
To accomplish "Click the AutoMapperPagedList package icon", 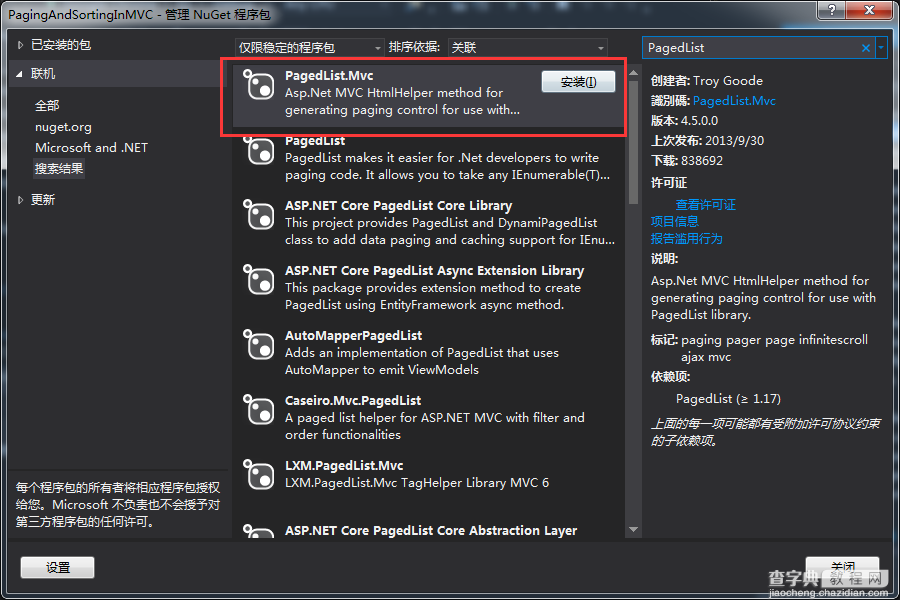I will pos(259,344).
